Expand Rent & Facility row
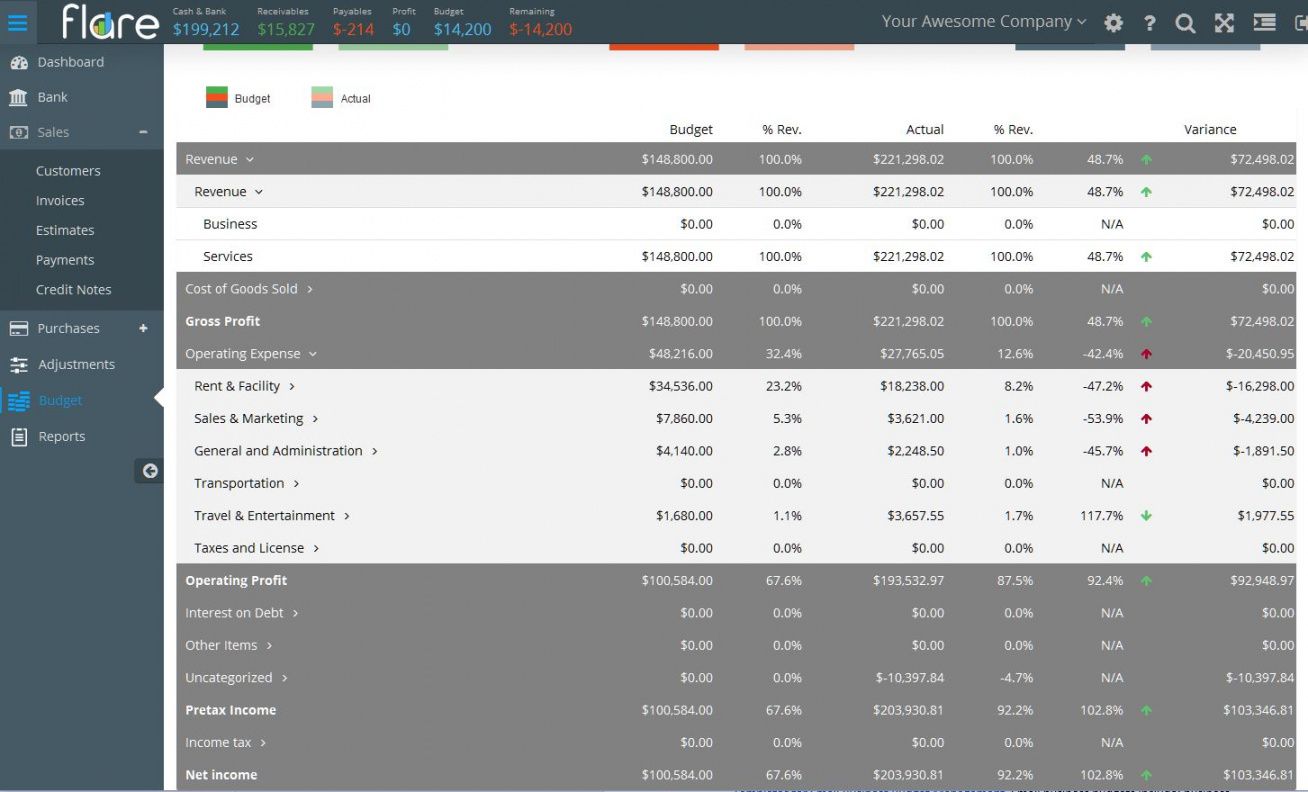This screenshot has height=792, width=1308. [292, 387]
